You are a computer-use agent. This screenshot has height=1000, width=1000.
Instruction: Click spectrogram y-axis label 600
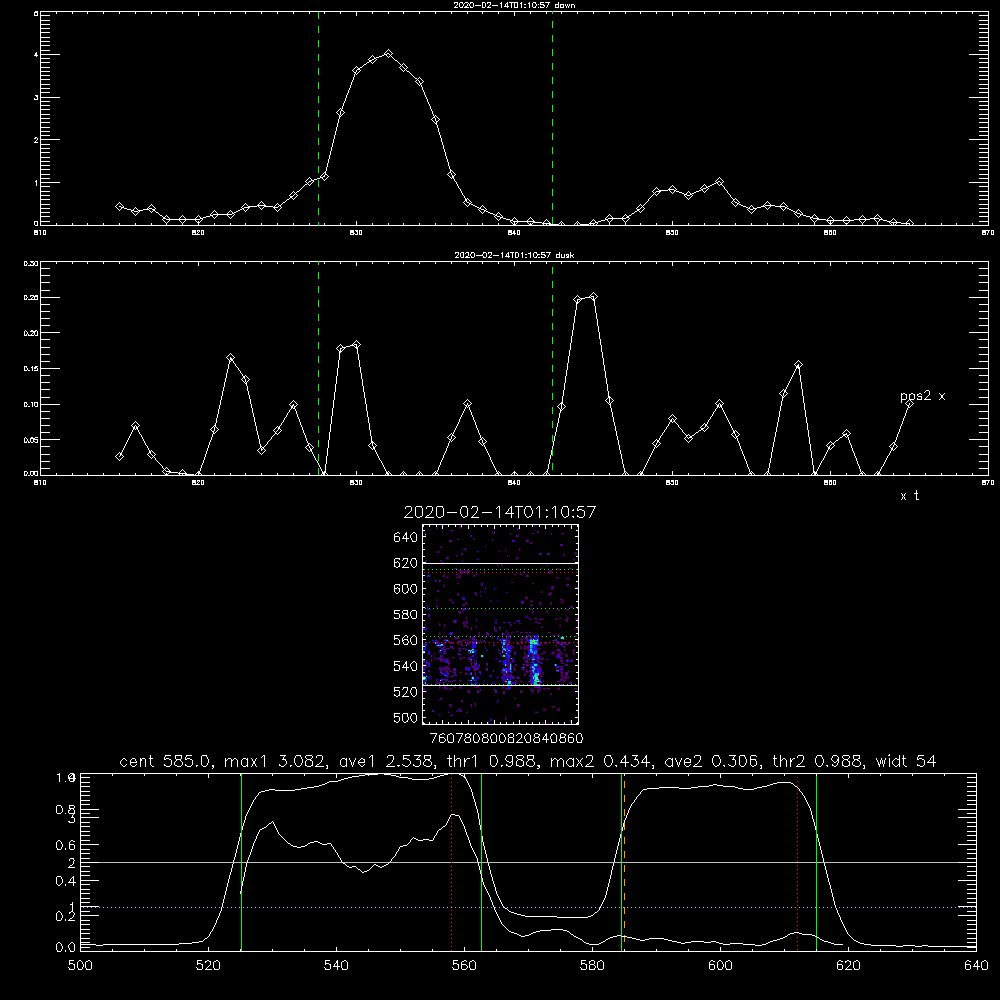pyautogui.click(x=406, y=589)
